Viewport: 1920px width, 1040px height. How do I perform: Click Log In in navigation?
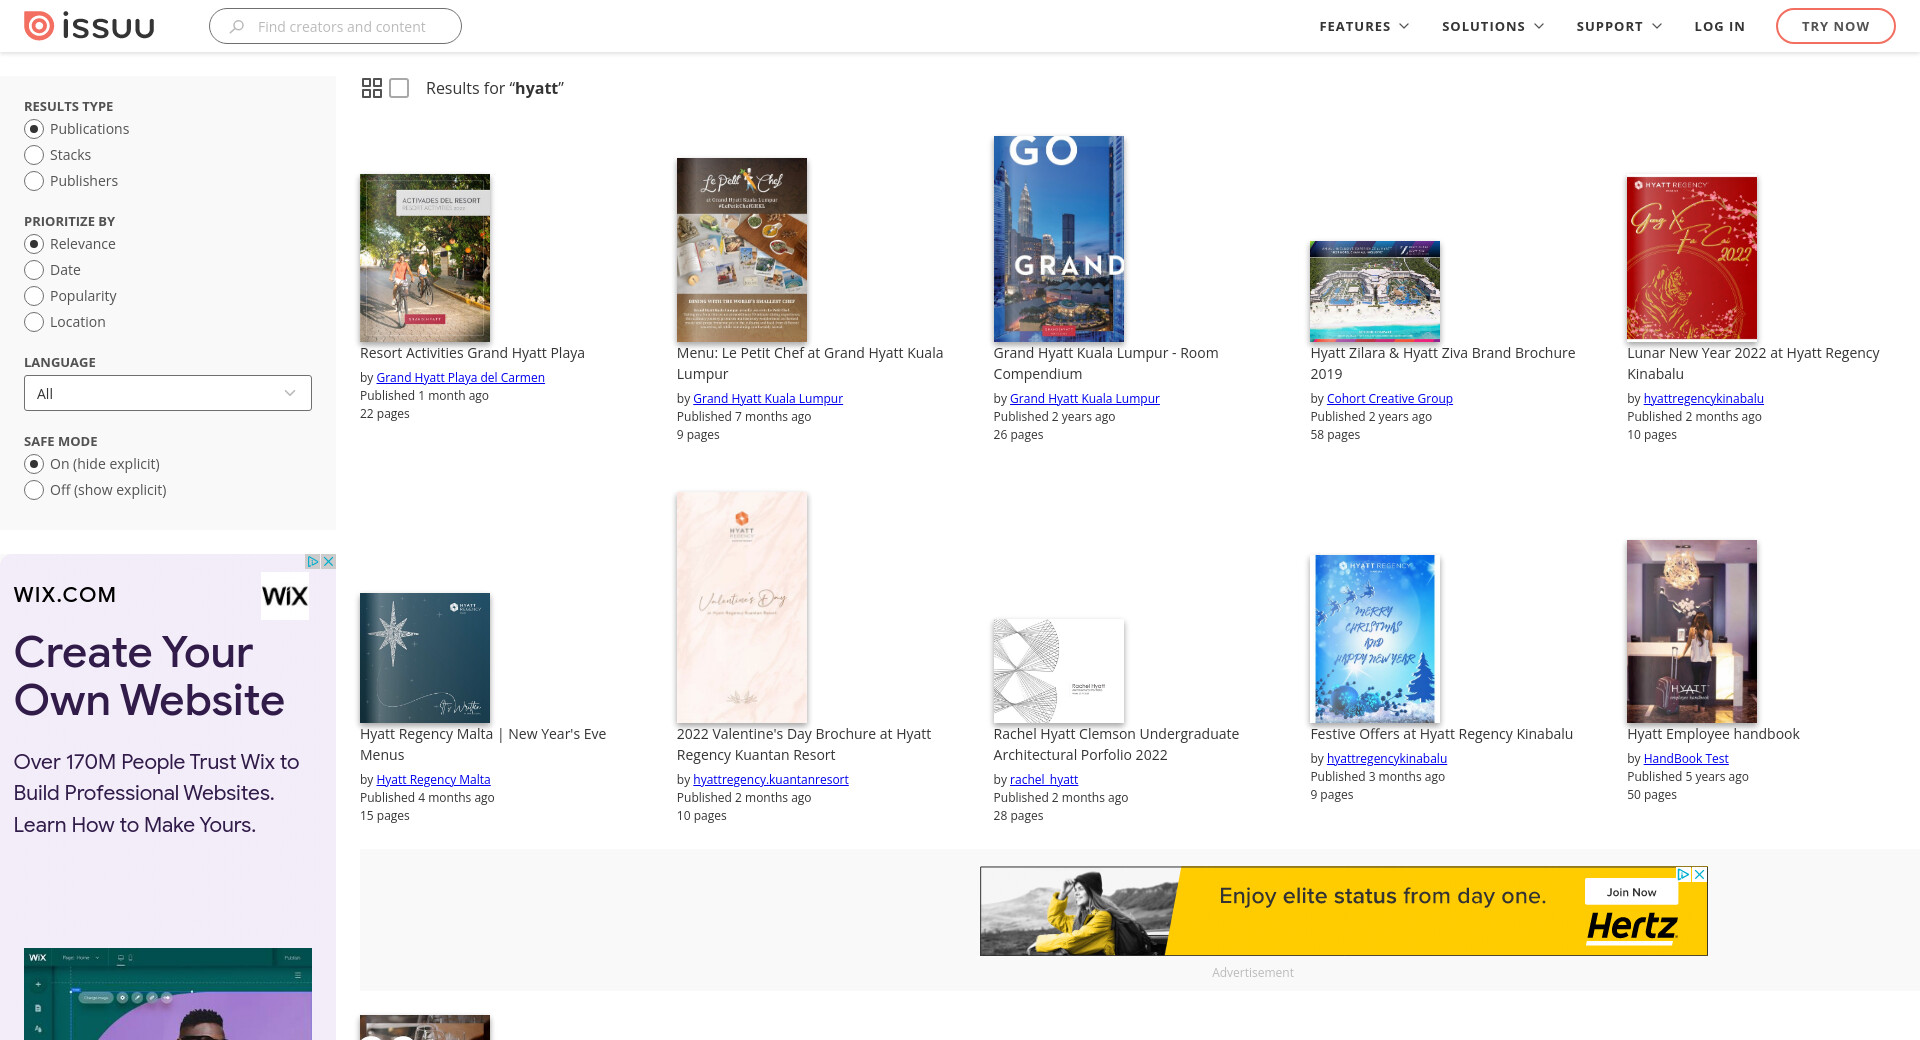pos(1719,26)
